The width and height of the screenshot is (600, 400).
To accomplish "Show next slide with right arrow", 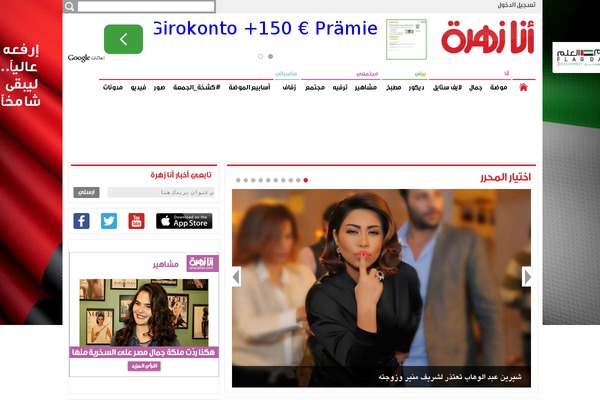I will [x=527, y=276].
